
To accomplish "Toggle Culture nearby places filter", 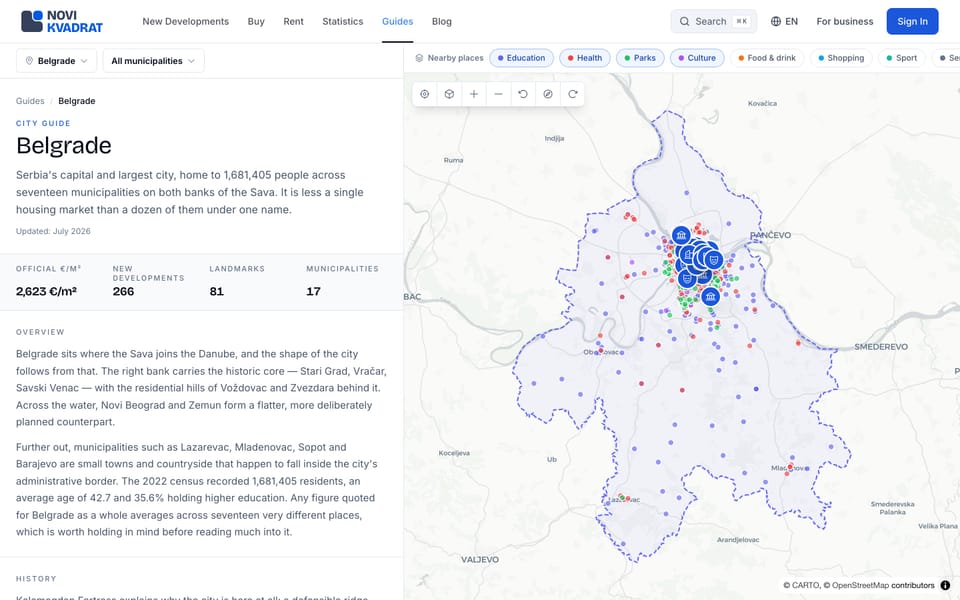I will click(697, 58).
